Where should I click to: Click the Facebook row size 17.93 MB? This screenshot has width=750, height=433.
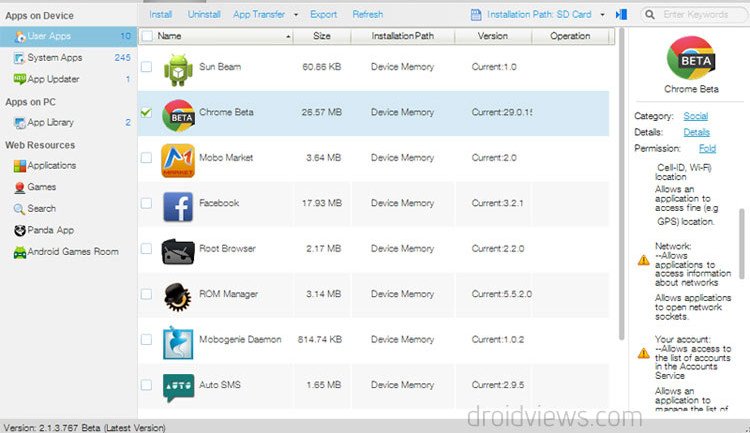tap(321, 203)
